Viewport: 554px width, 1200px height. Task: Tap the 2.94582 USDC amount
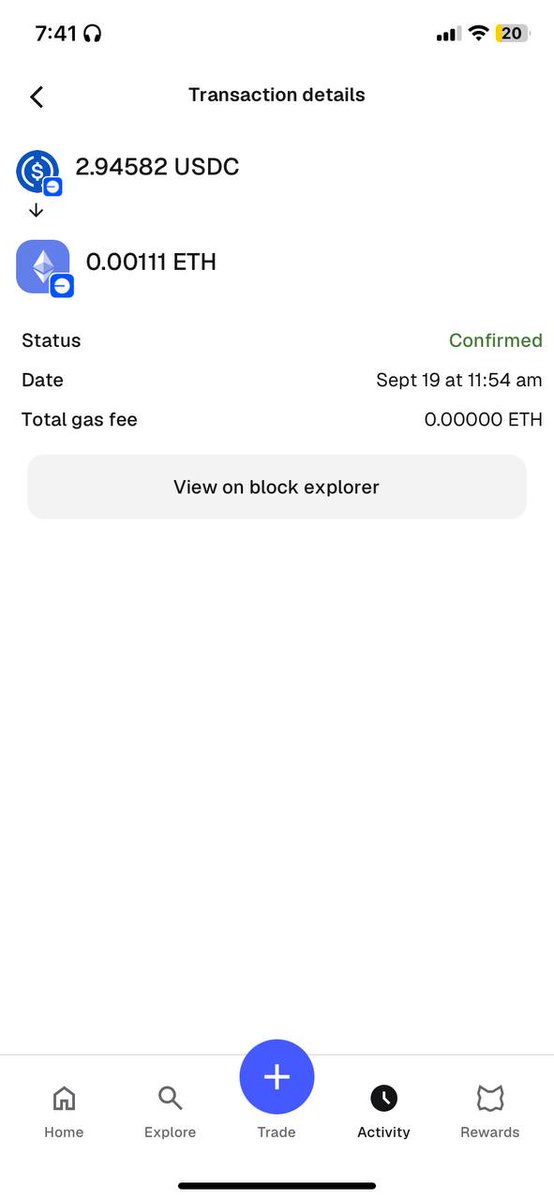158,167
